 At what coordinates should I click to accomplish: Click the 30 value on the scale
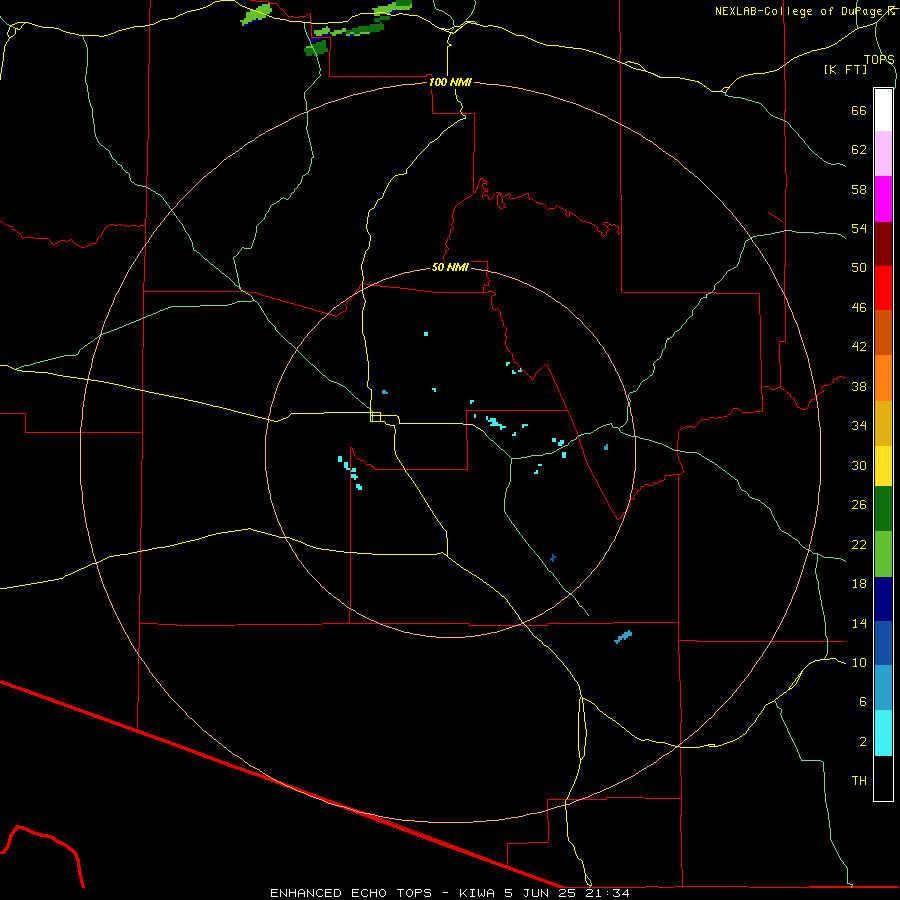tap(859, 465)
